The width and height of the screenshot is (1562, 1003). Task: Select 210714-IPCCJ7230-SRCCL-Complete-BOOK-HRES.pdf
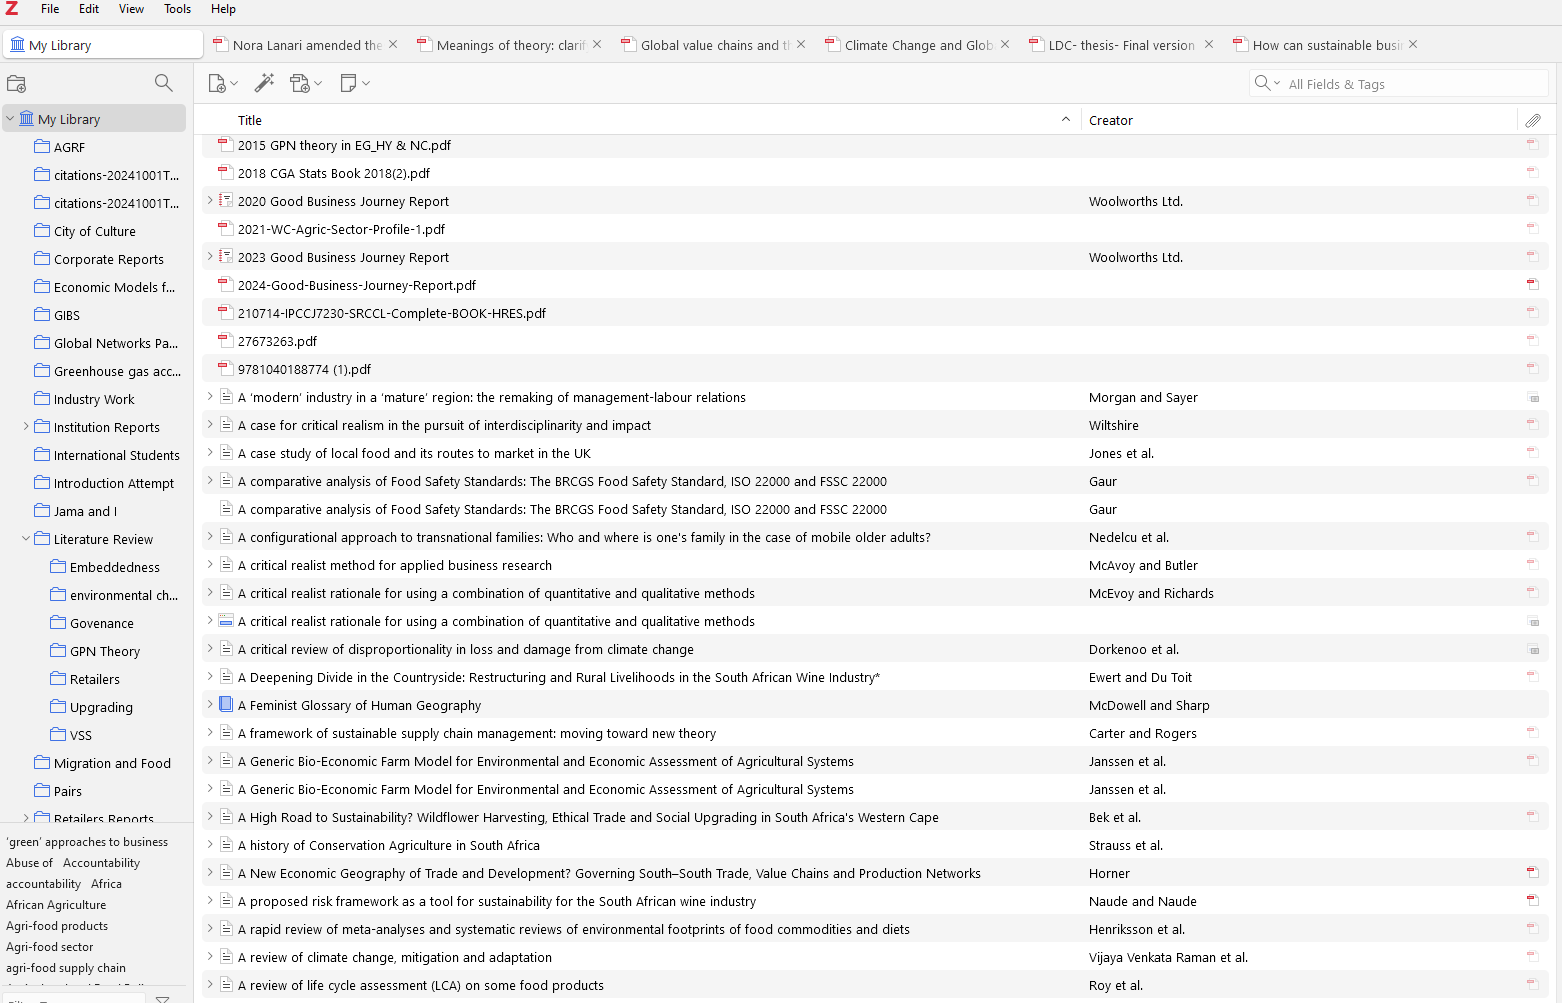tap(875, 313)
